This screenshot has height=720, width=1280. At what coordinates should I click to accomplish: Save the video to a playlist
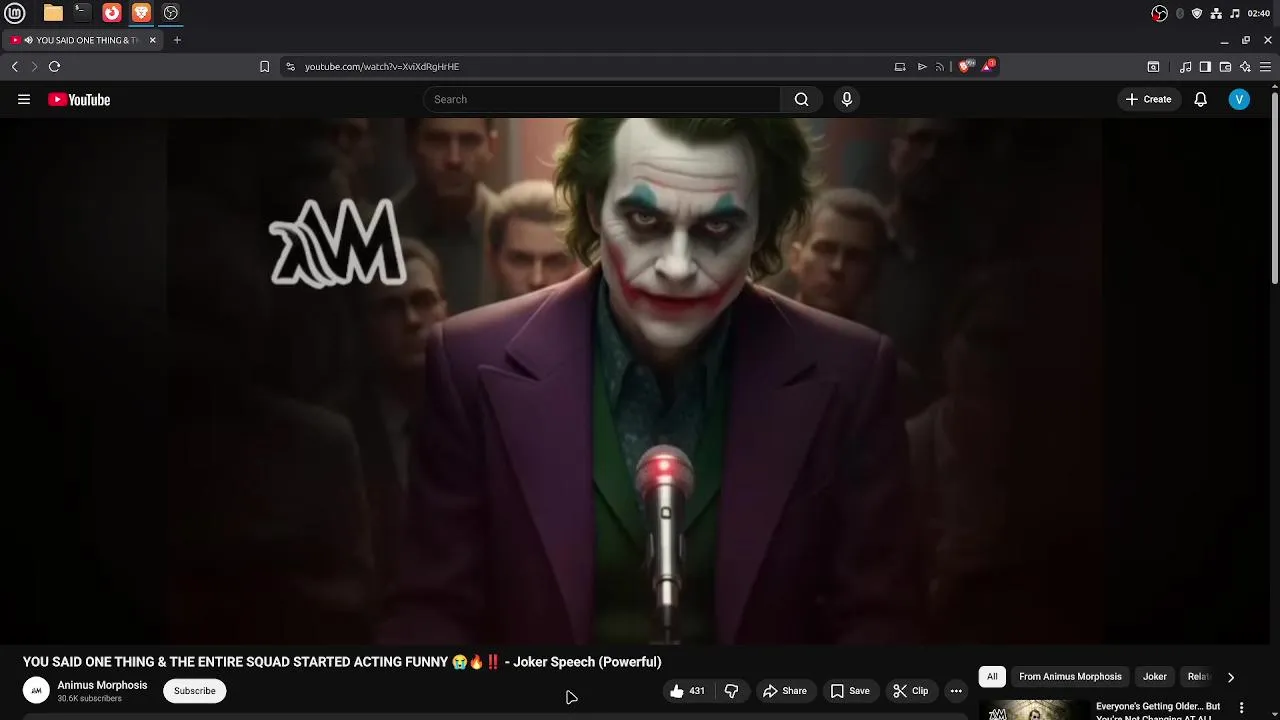850,691
